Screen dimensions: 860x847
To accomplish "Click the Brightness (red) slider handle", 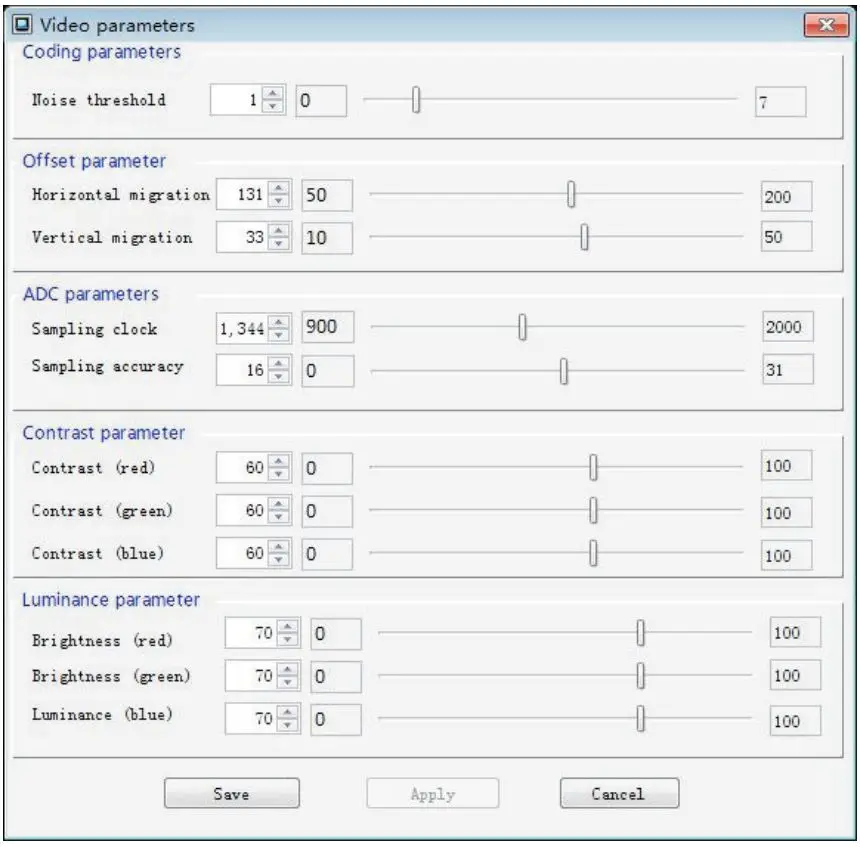I will 640,633.
